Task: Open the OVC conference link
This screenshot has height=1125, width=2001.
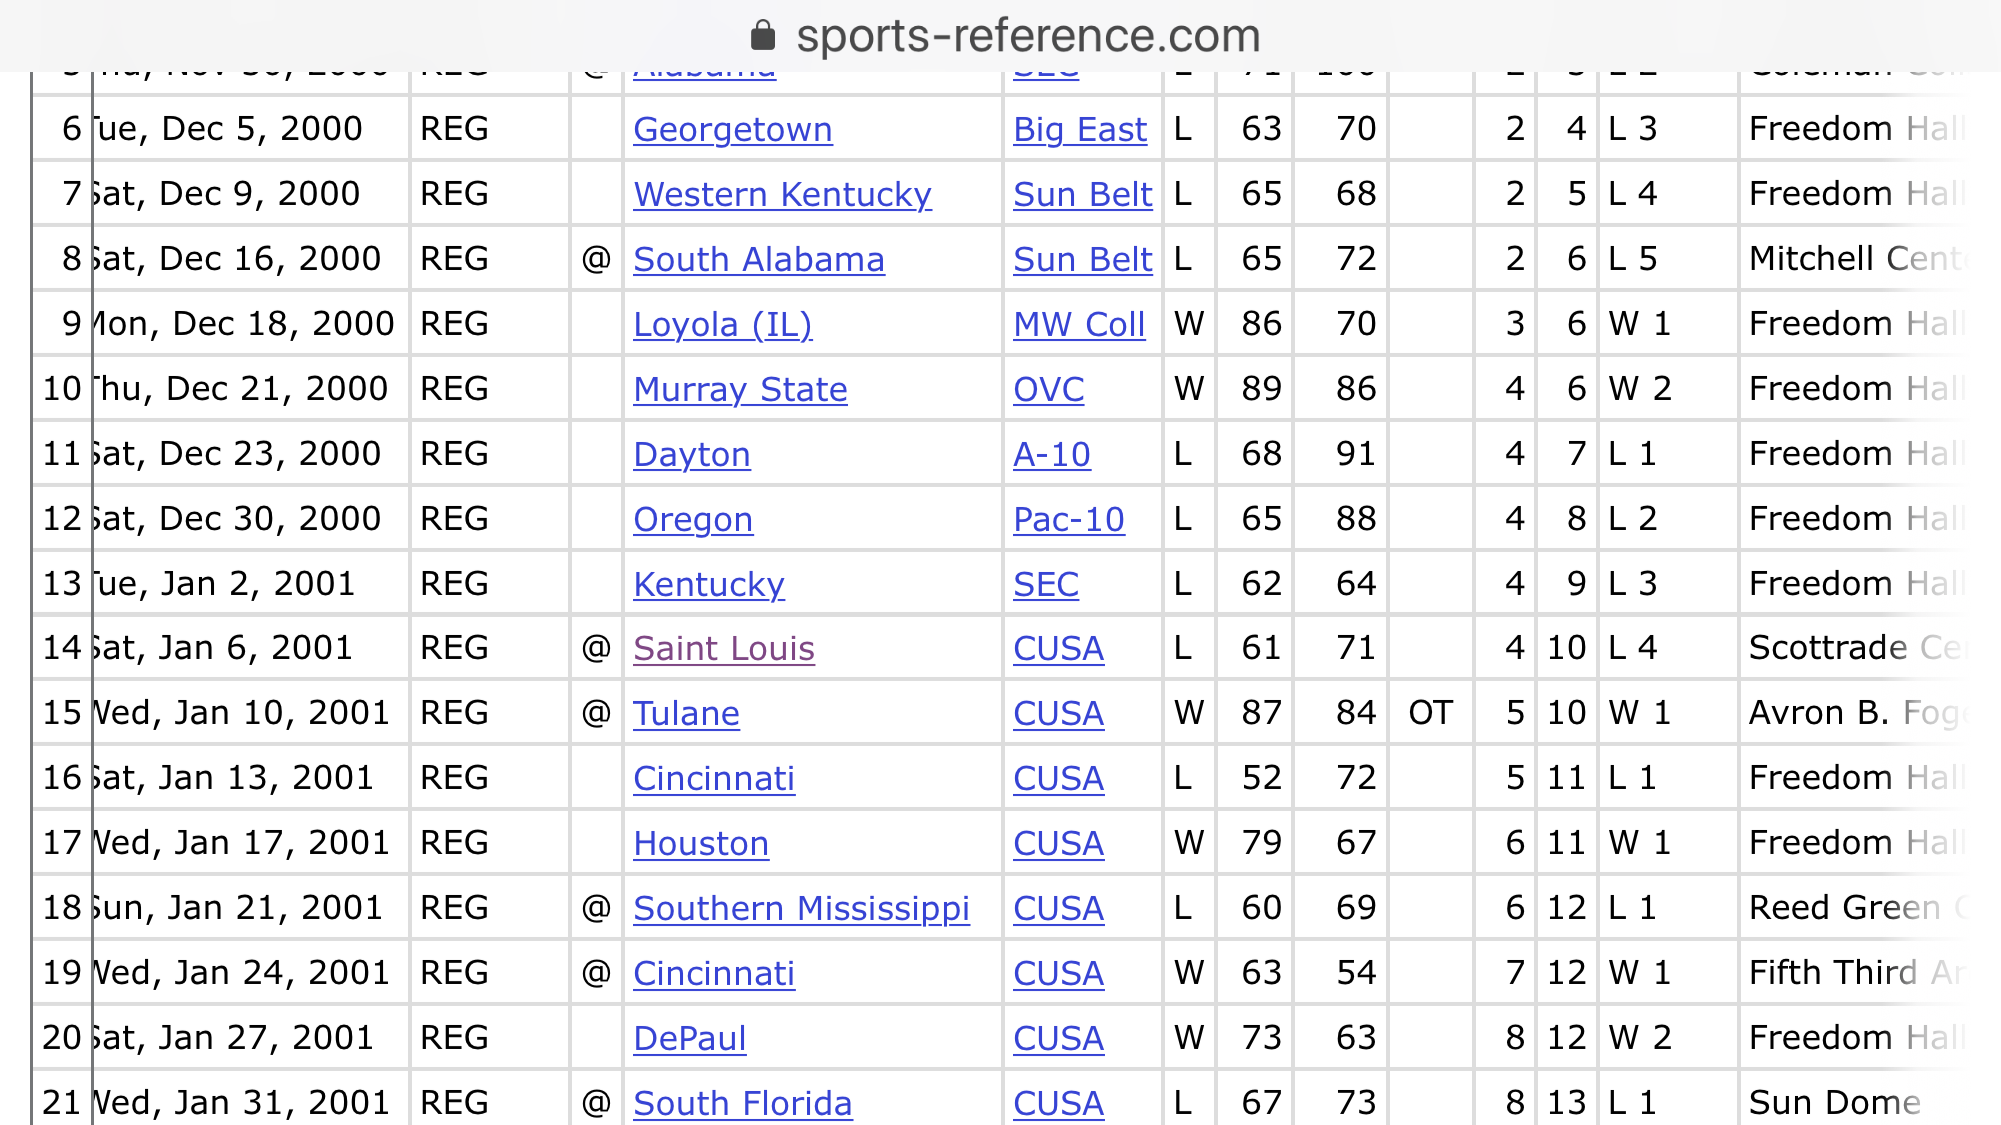Action: tap(1049, 389)
